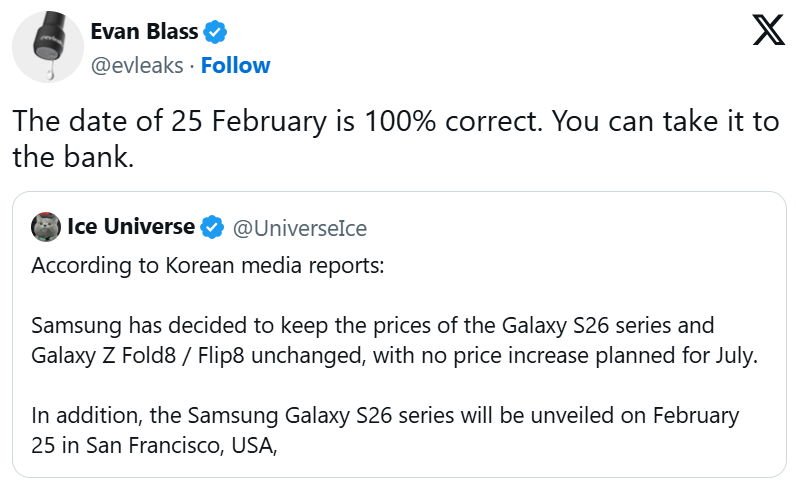Image resolution: width=796 pixels, height=482 pixels.
Task: Click the '25 in San Francisco, USA' line
Action: point(154,445)
